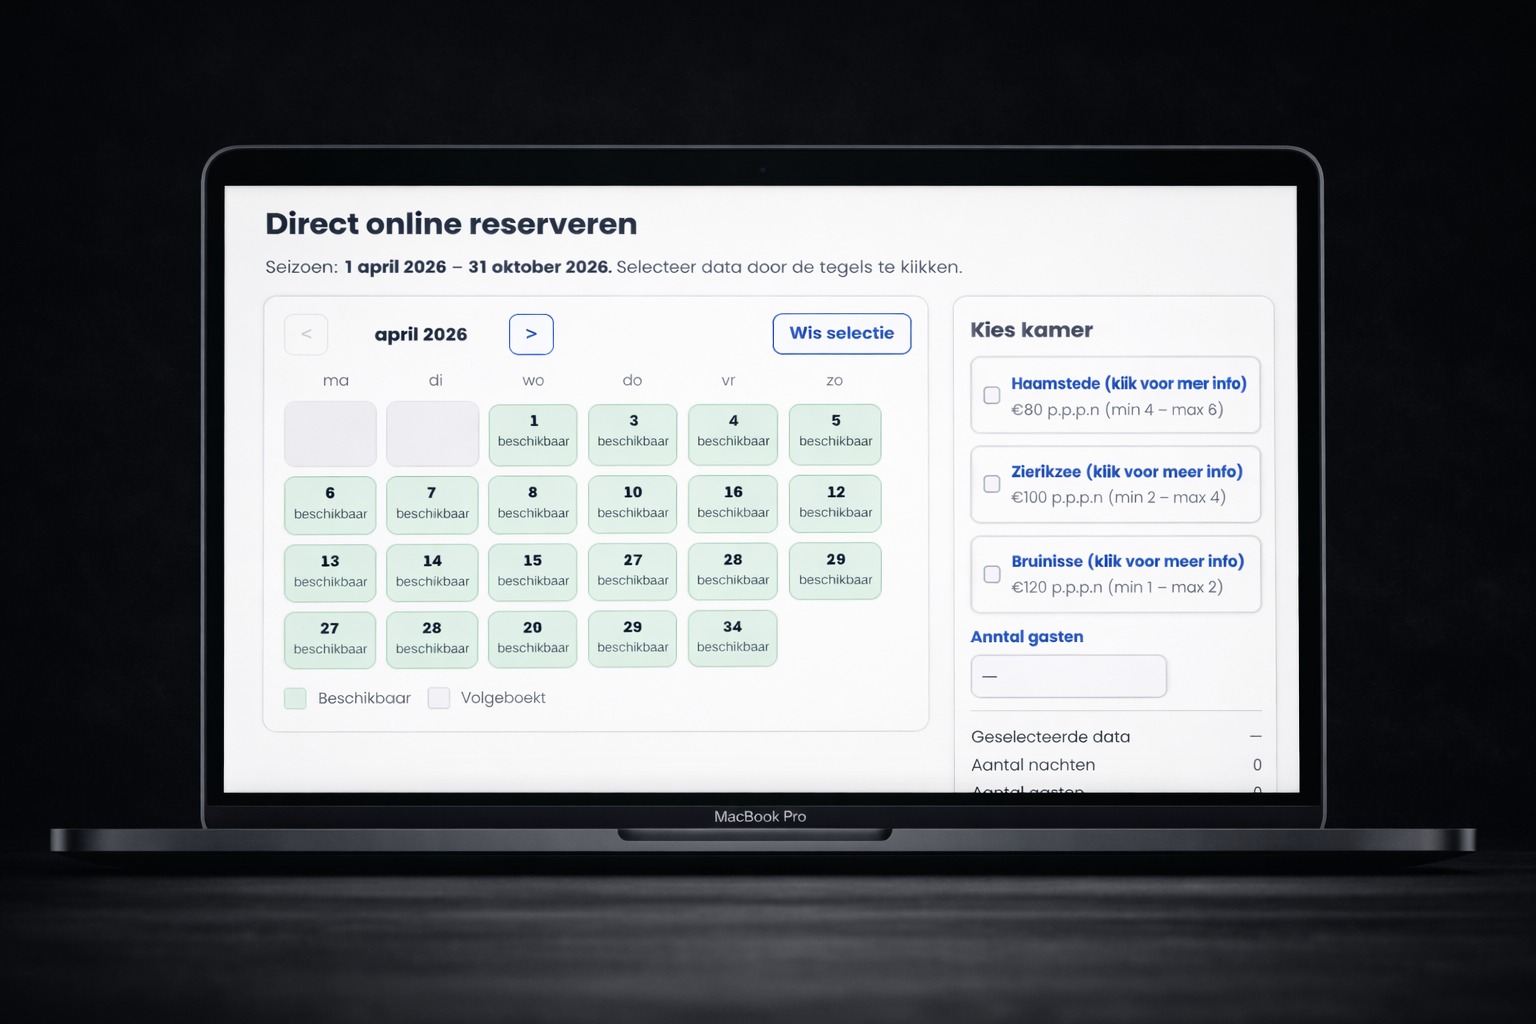Viewport: 1536px width, 1024px height.
Task: Check the Bruinisse room checkbox
Action: [992, 574]
